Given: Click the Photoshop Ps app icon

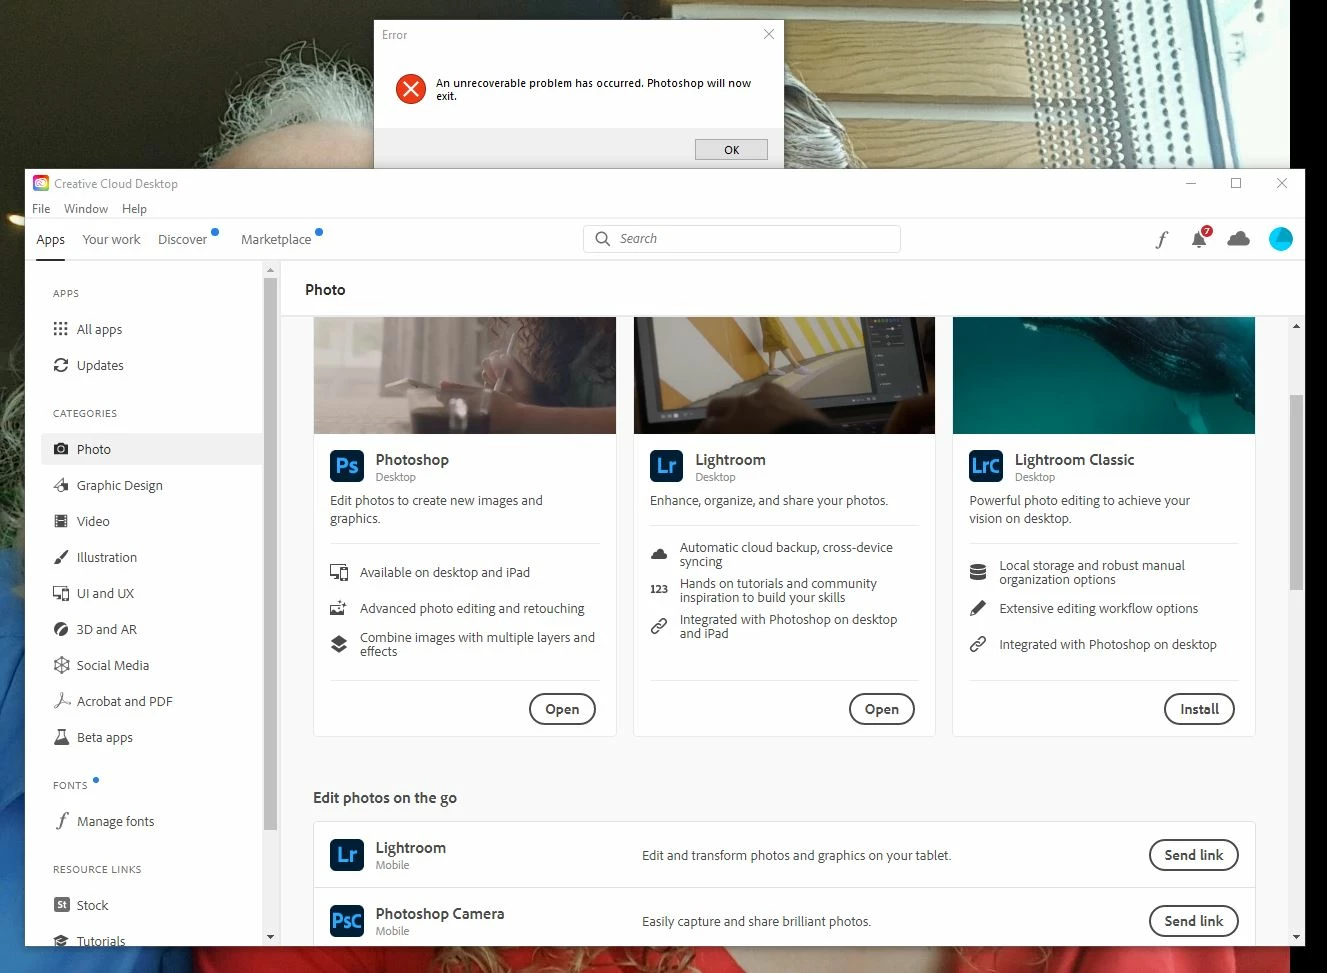Looking at the screenshot, I should (x=347, y=466).
